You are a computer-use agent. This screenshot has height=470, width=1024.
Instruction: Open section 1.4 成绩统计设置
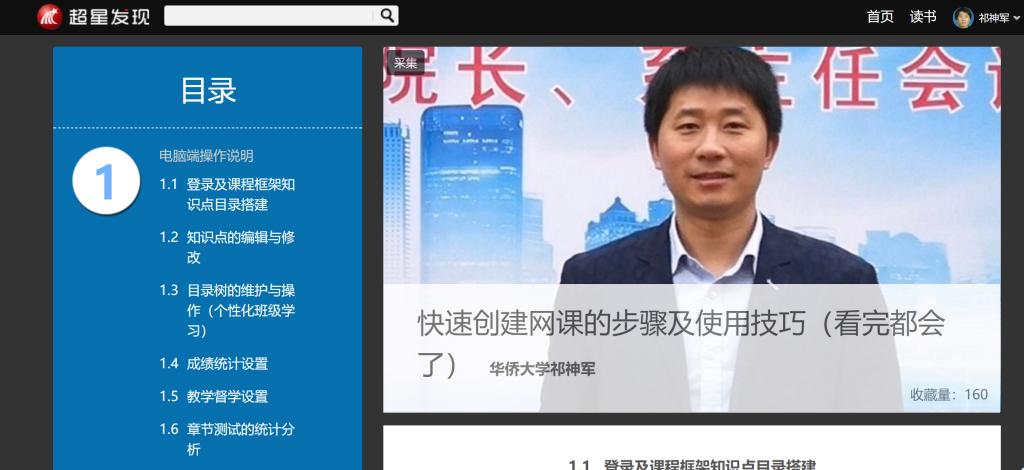[x=227, y=364]
